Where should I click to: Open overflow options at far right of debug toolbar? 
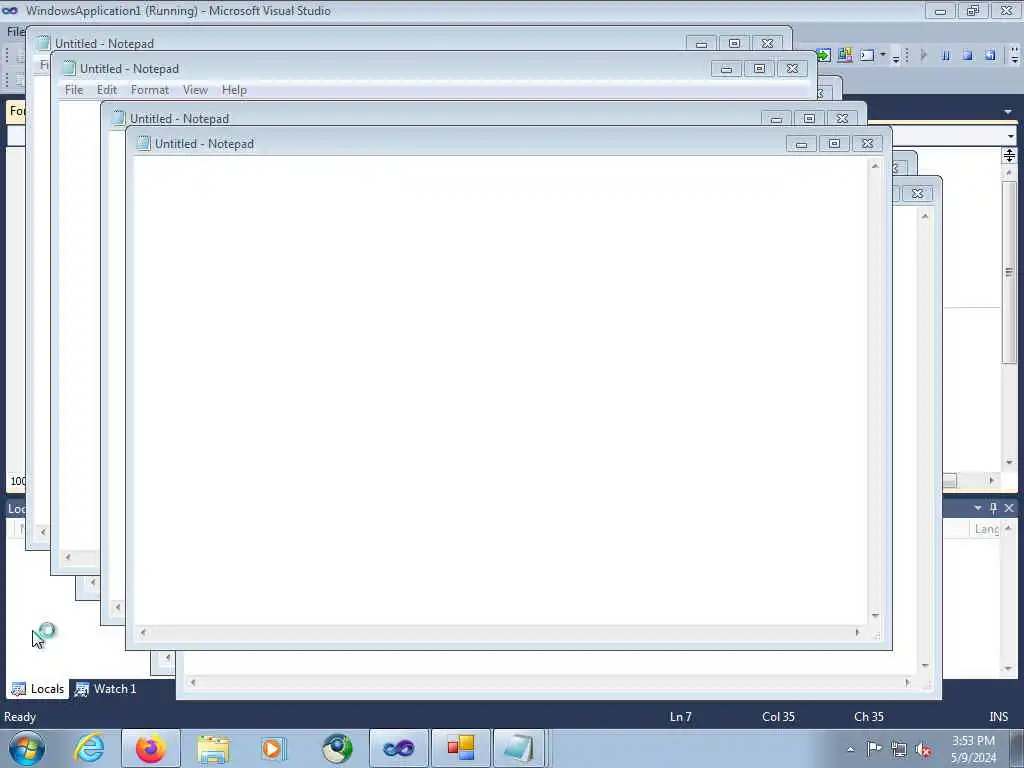point(1014,56)
